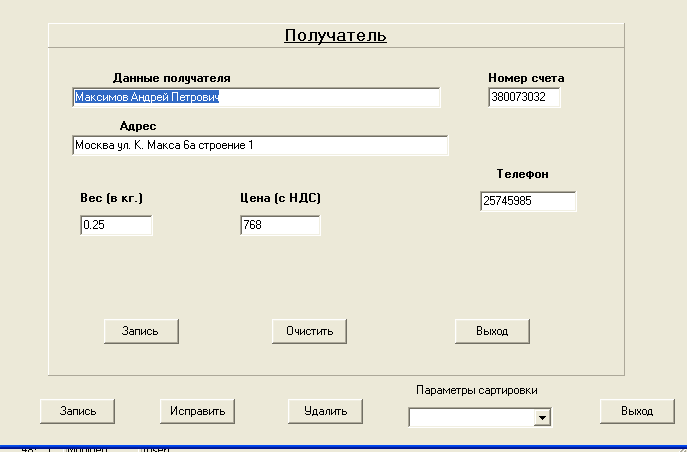Click the Удалить button

(x=325, y=411)
